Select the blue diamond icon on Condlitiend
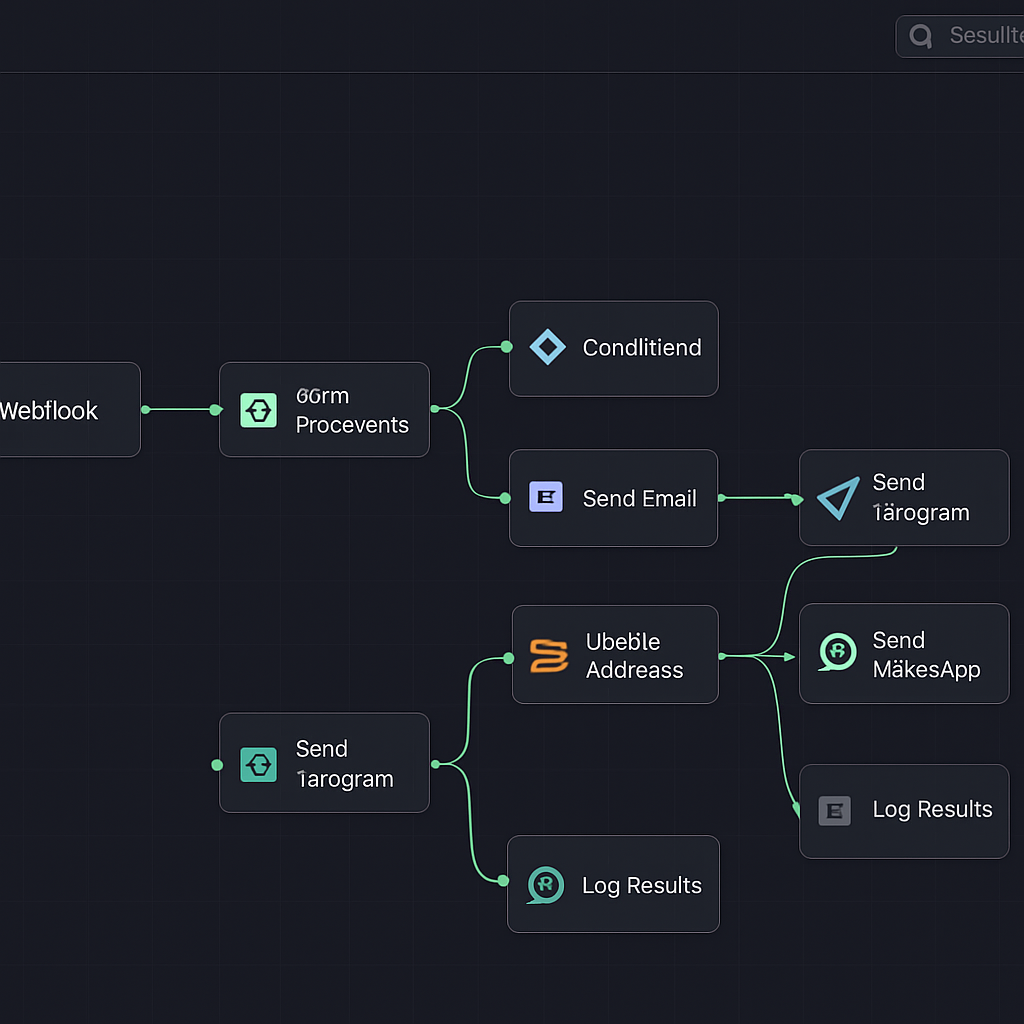 (x=547, y=347)
